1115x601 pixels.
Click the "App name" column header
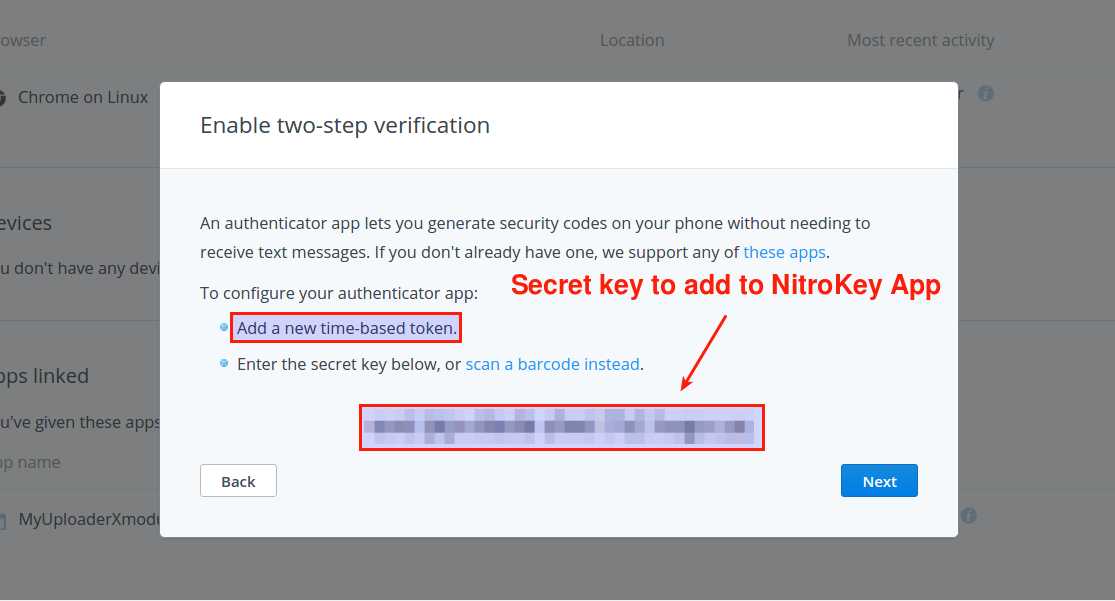[30, 462]
